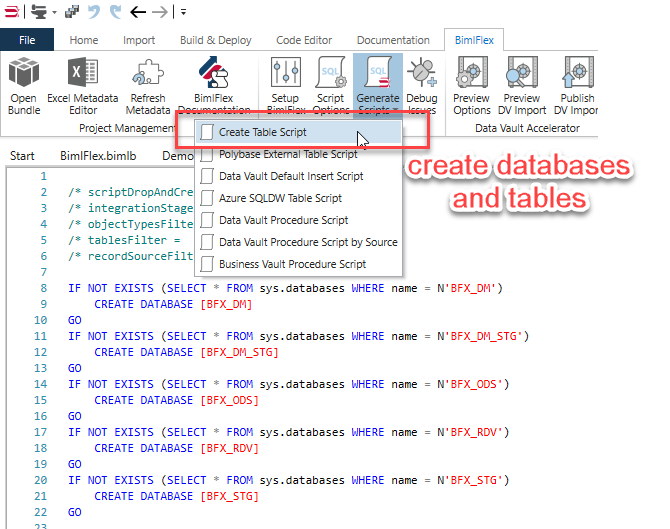The height and width of the screenshot is (529, 670).
Task: Click the Generate Scripts button
Action: pos(378,83)
